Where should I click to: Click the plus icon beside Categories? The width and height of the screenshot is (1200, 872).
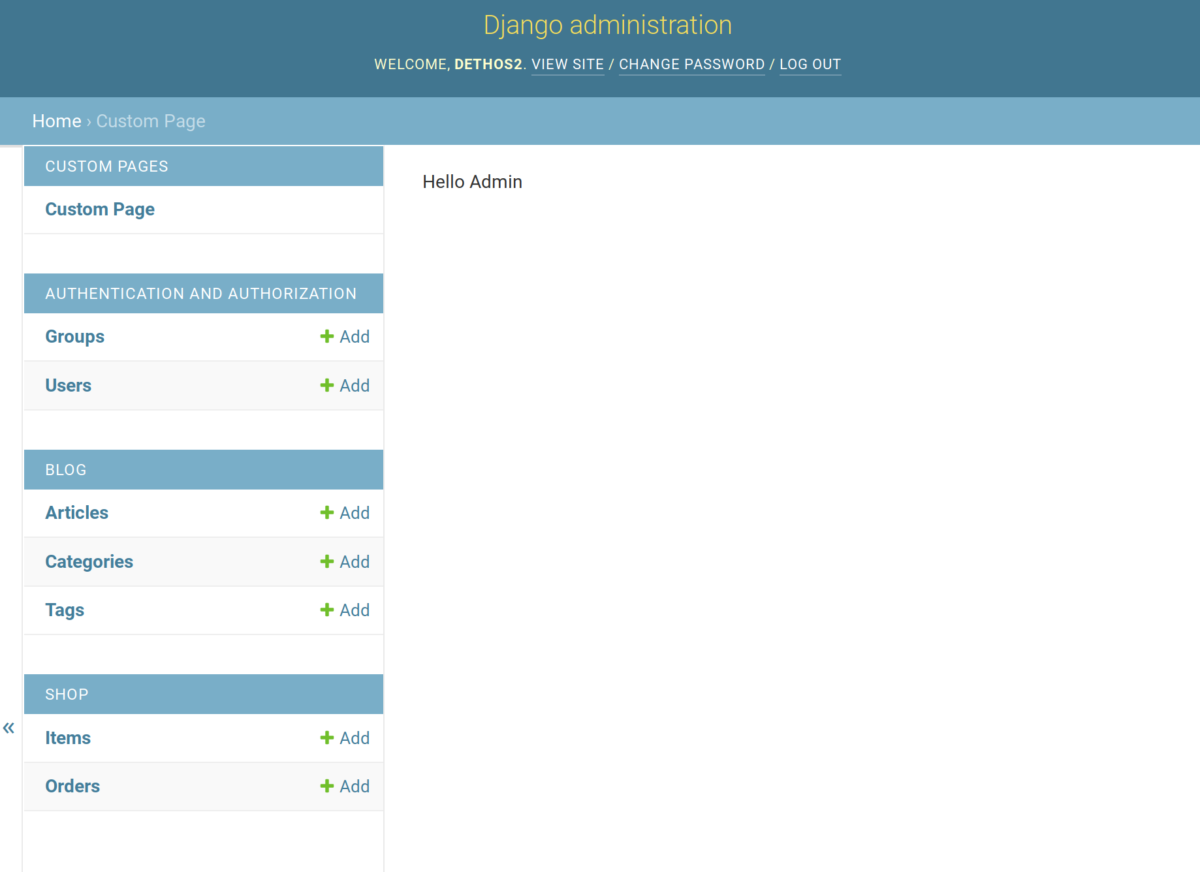click(326, 561)
